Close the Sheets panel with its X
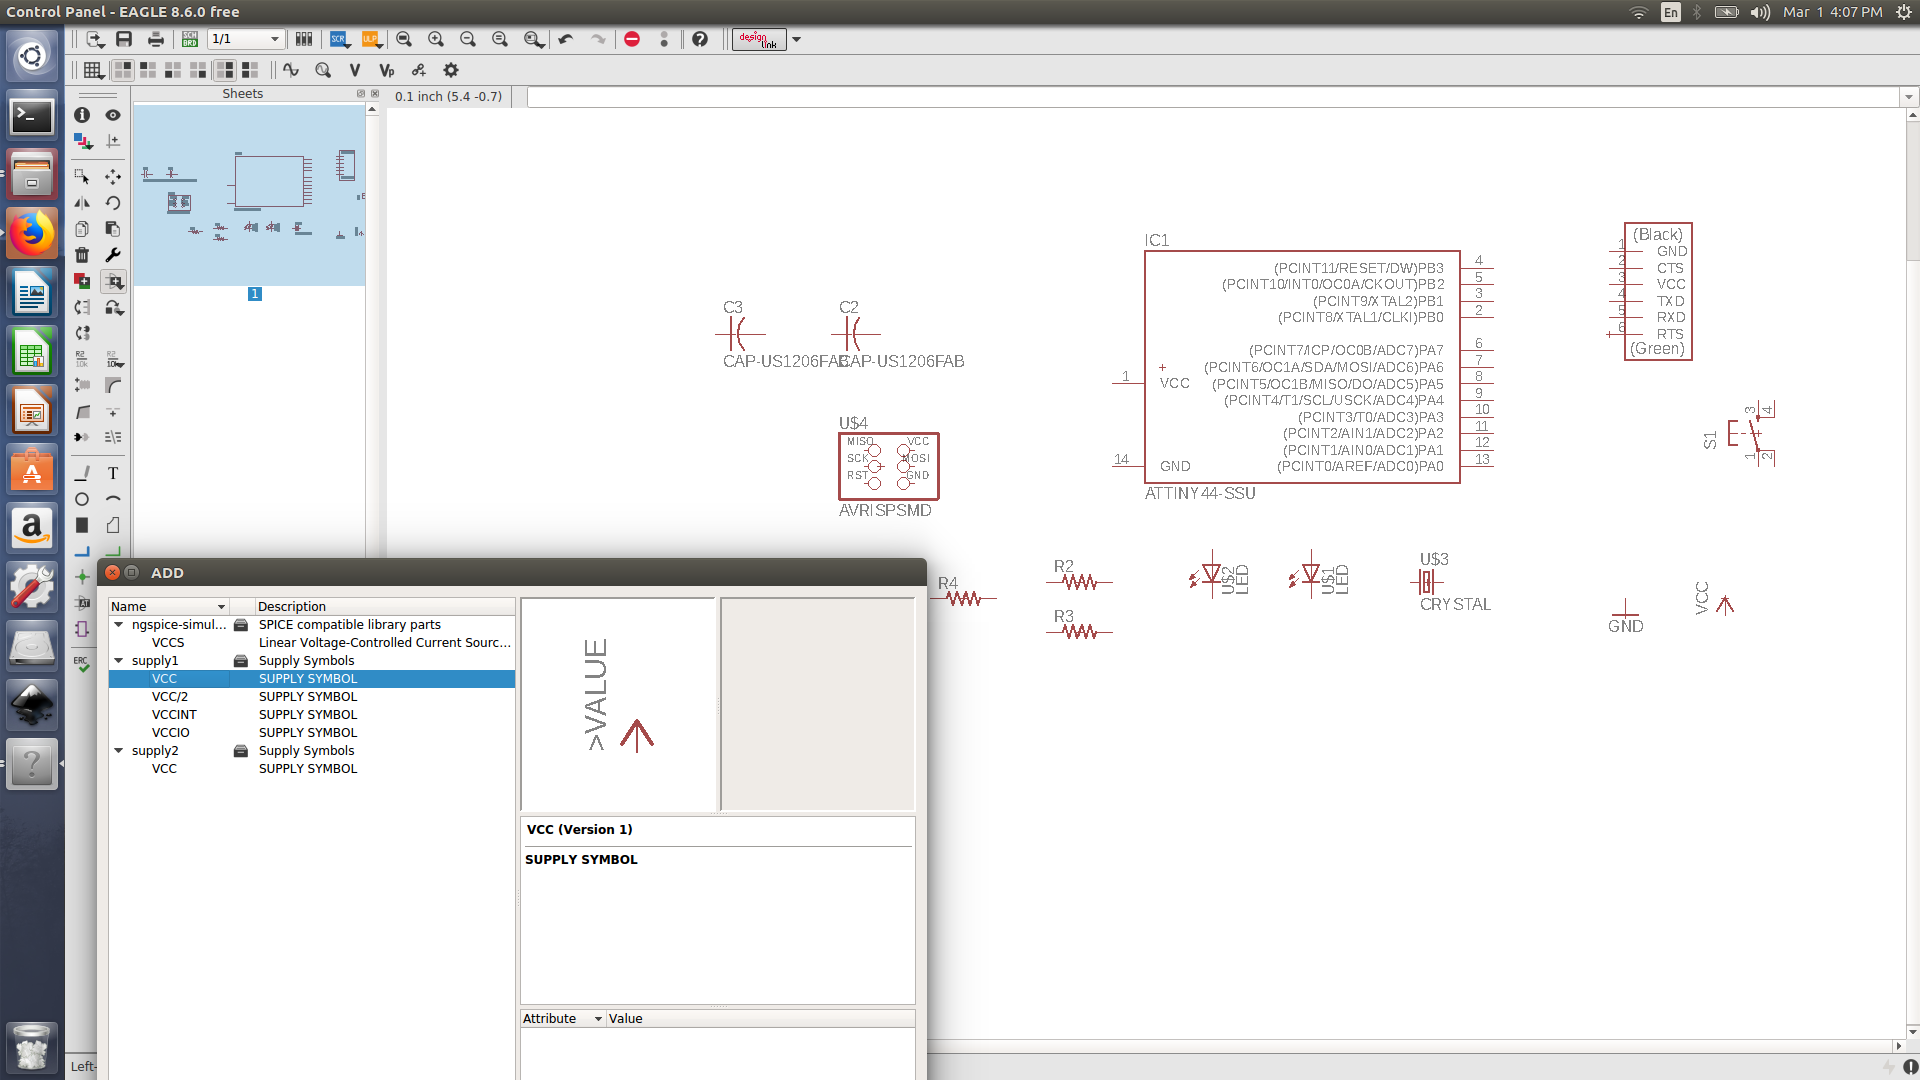The height and width of the screenshot is (1080, 1920). click(x=375, y=94)
